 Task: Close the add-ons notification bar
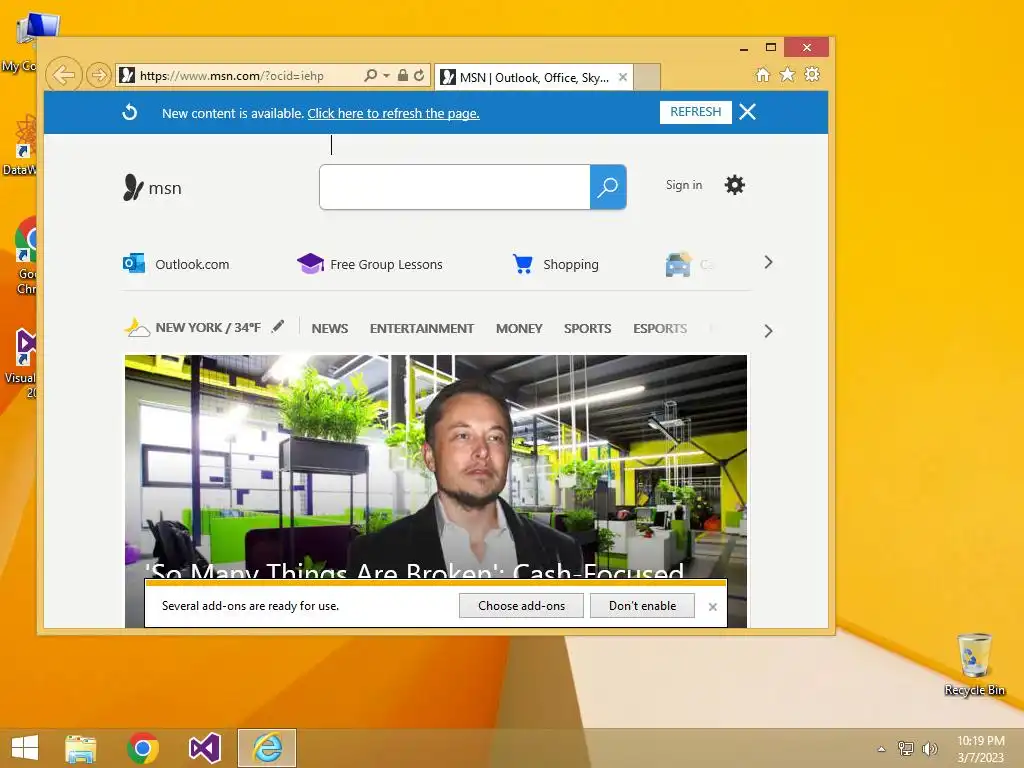pyautogui.click(x=712, y=607)
